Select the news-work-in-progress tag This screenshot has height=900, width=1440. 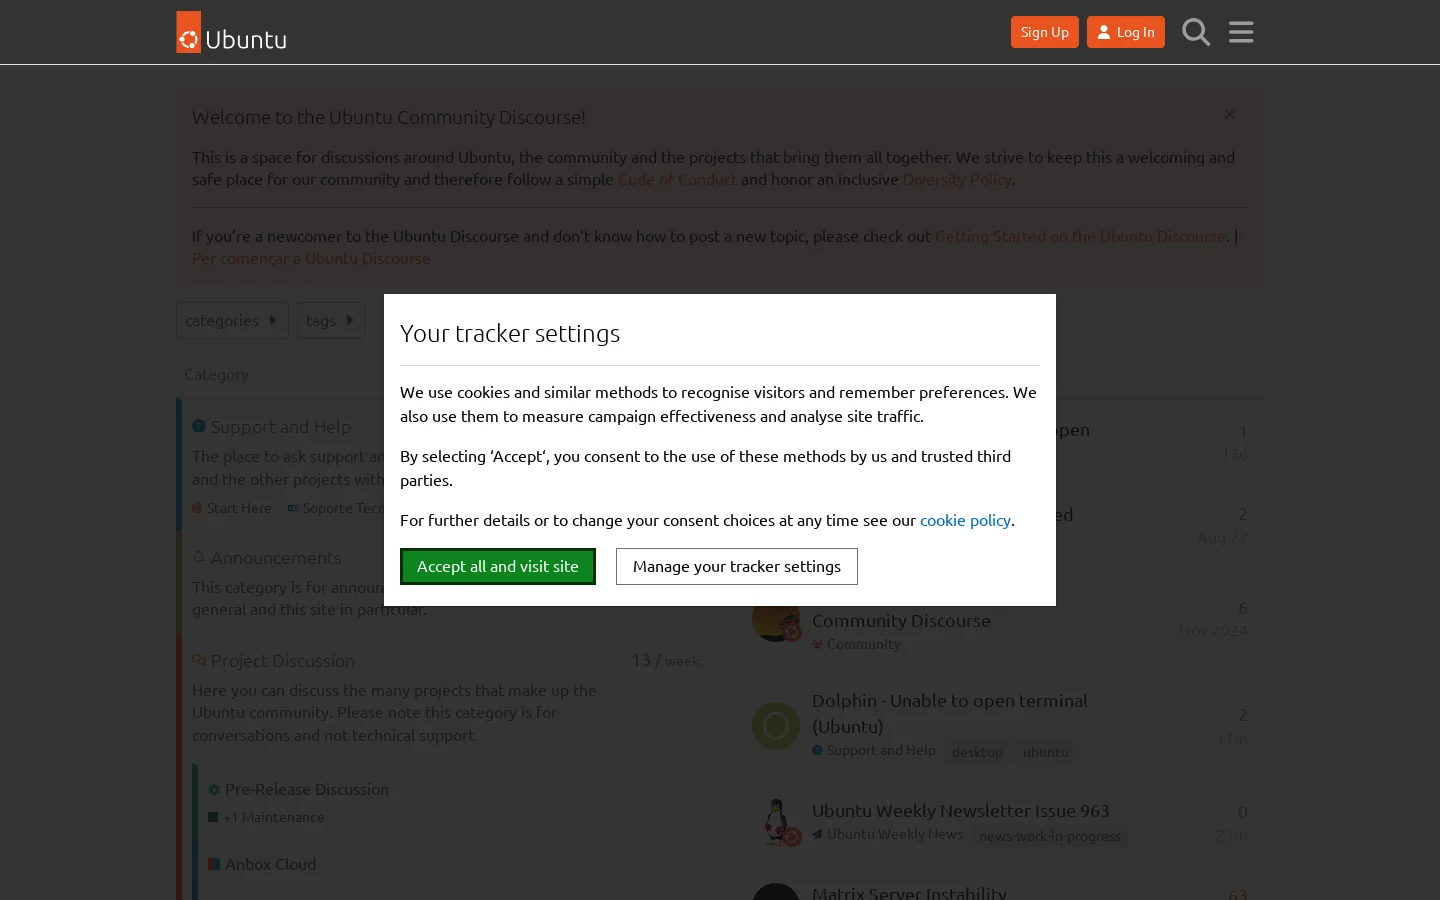(1050, 836)
